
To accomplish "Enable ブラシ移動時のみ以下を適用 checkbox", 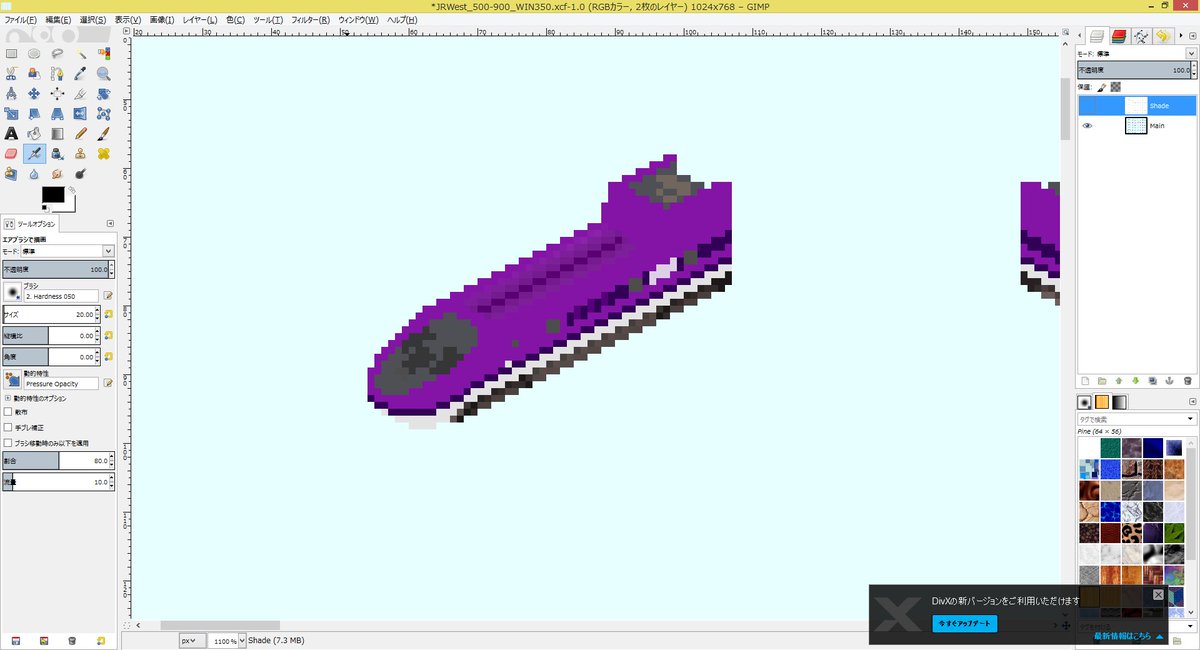I will (x=8, y=442).
